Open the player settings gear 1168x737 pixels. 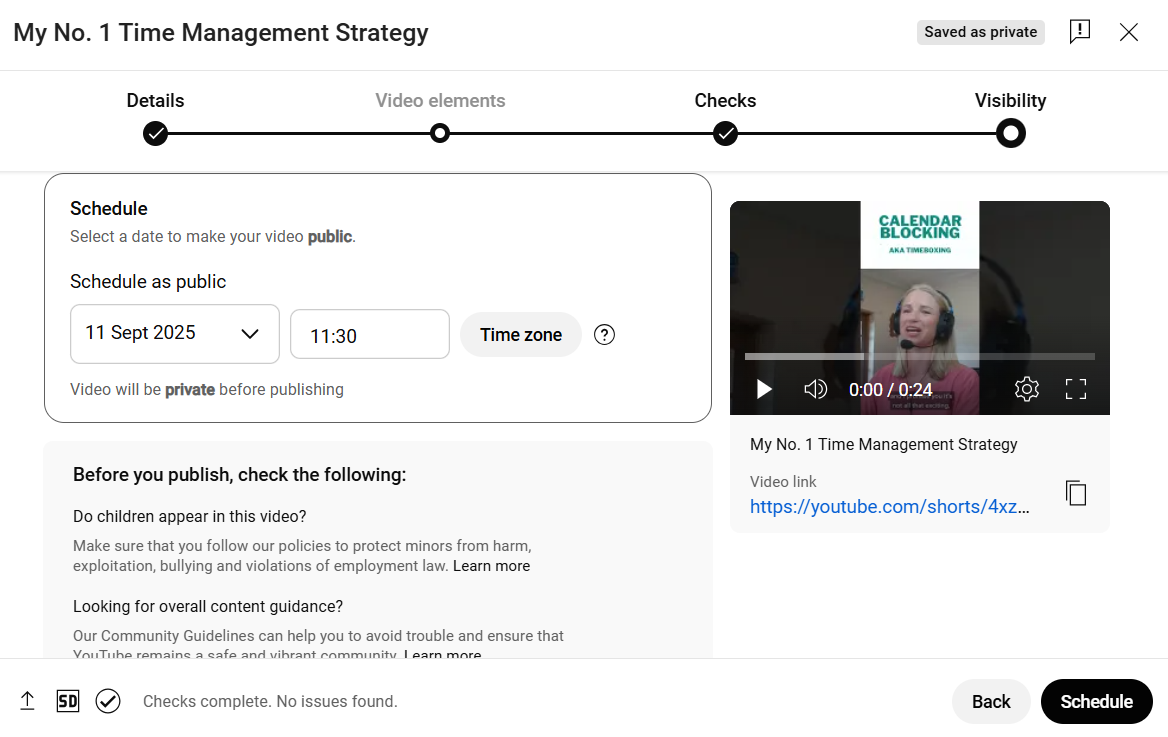click(x=1026, y=389)
